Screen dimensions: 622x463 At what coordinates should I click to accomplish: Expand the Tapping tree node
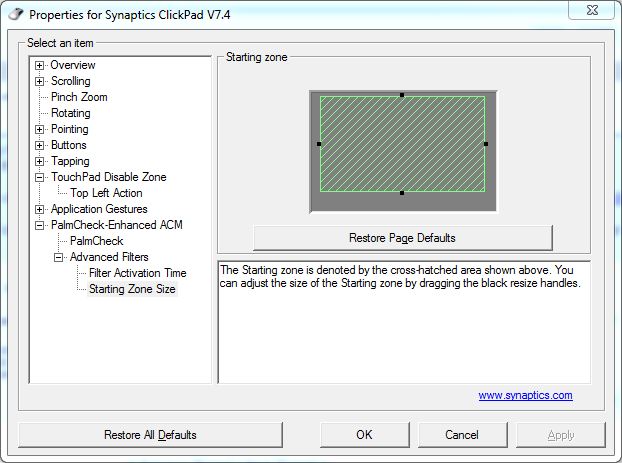tap(39, 161)
